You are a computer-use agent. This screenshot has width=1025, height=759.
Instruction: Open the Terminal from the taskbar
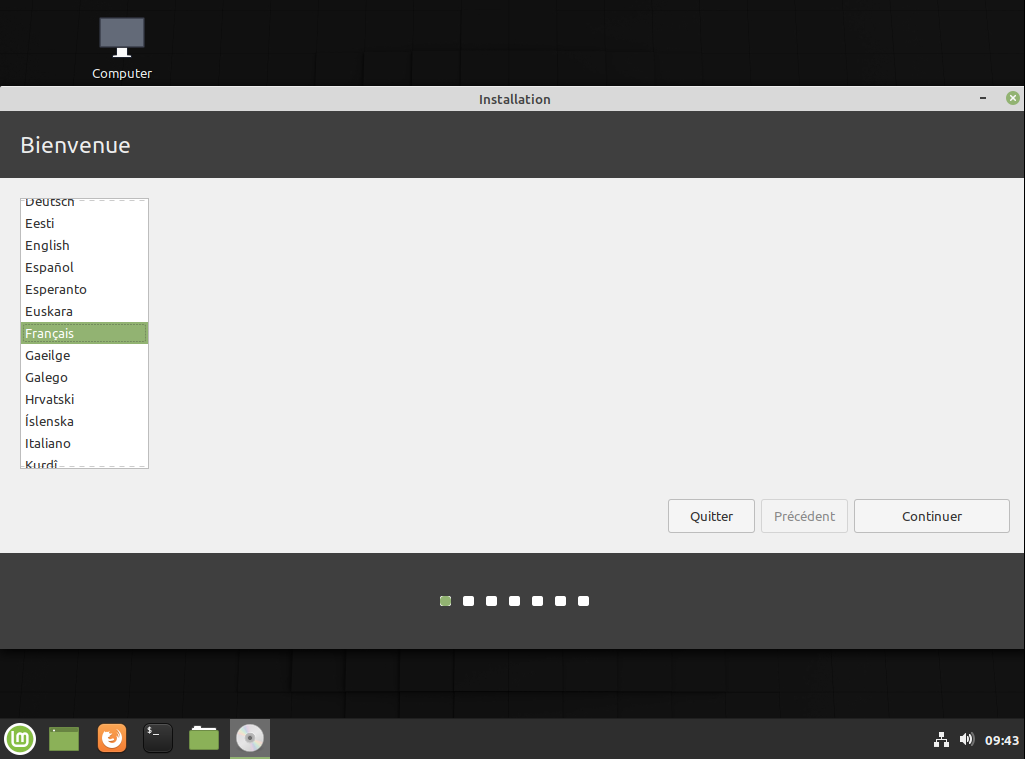coord(158,739)
